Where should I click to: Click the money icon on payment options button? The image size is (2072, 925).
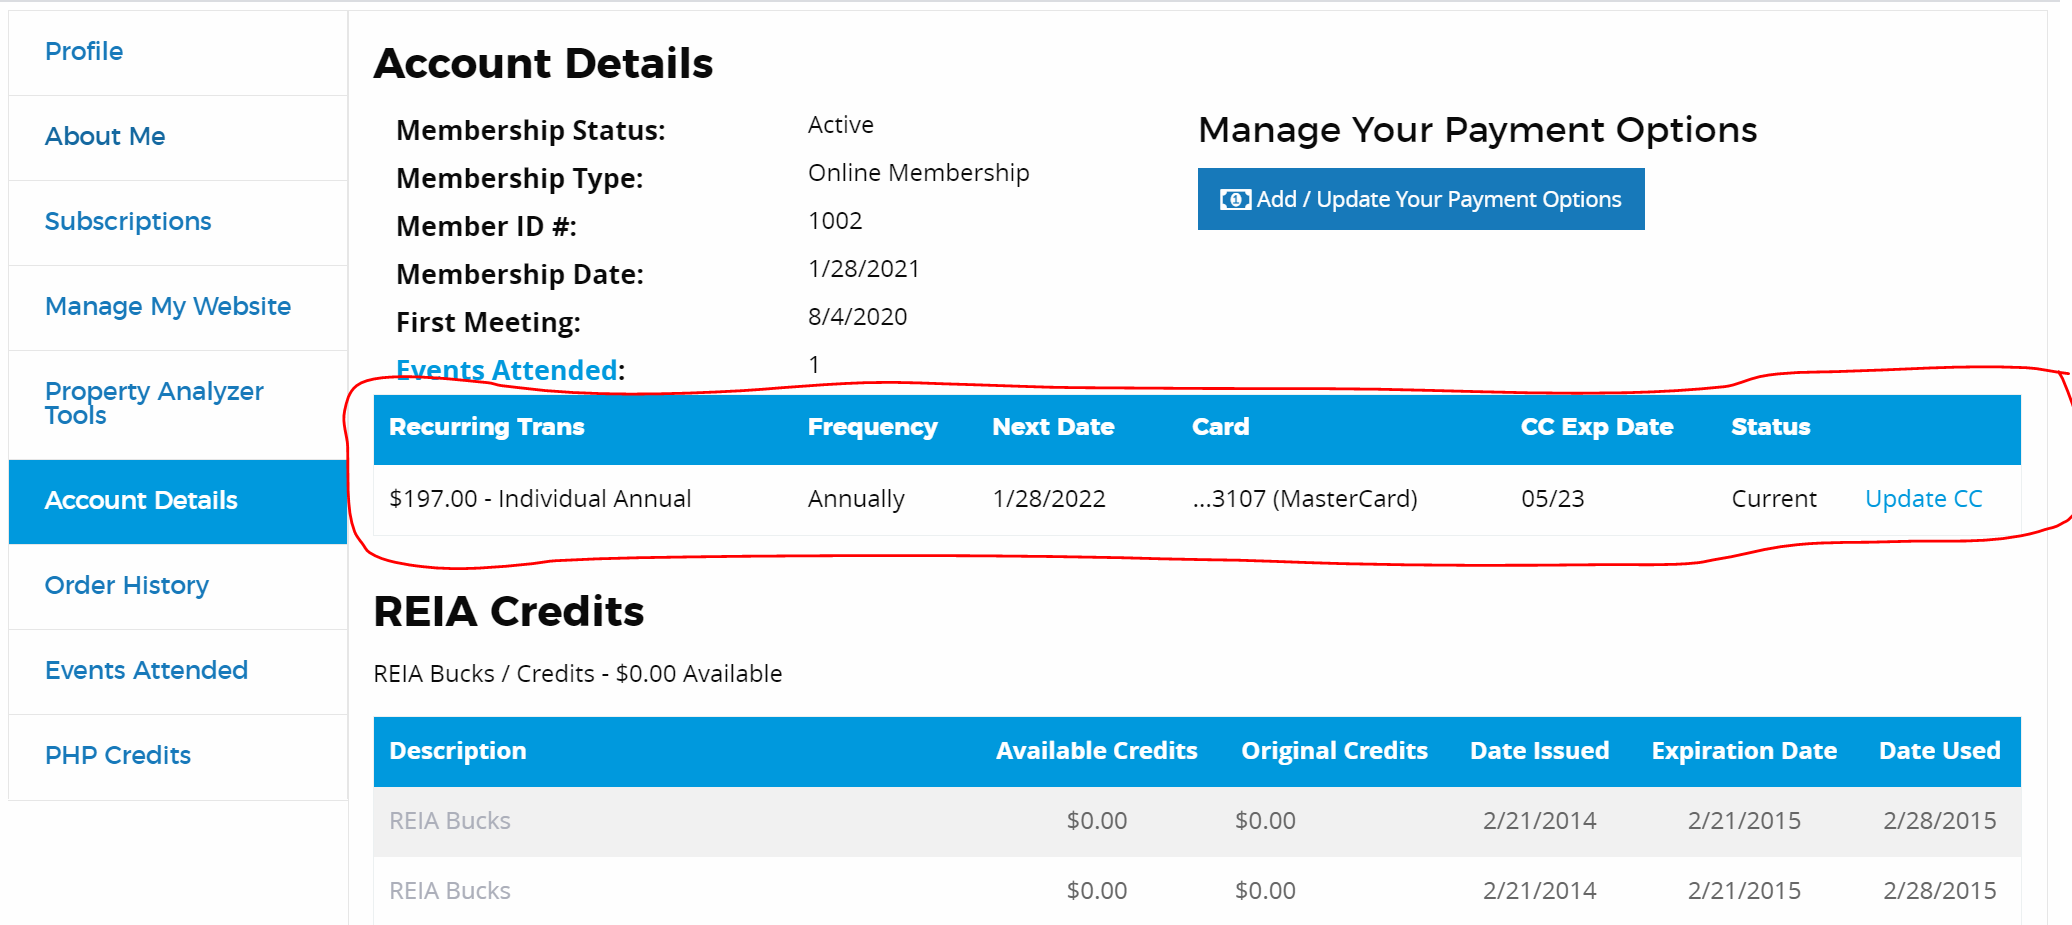point(1235,200)
